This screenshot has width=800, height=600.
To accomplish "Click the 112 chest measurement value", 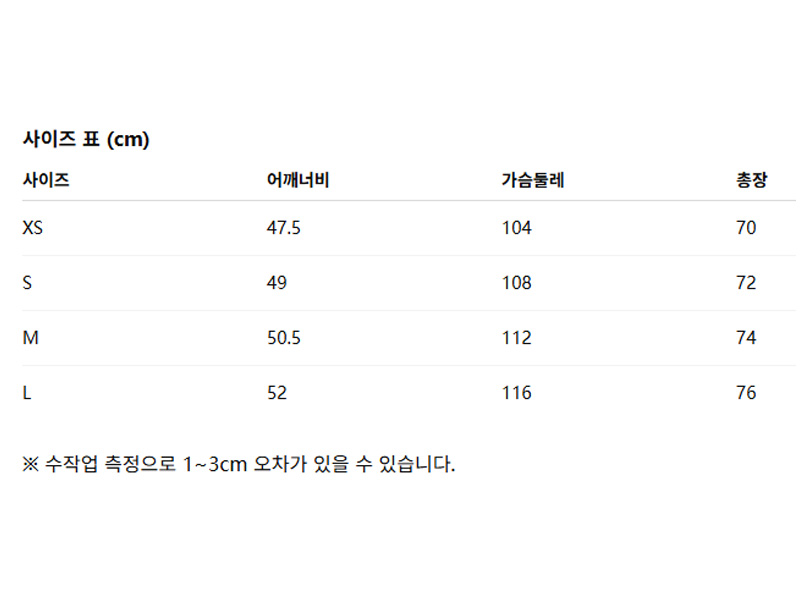I will tap(516, 338).
